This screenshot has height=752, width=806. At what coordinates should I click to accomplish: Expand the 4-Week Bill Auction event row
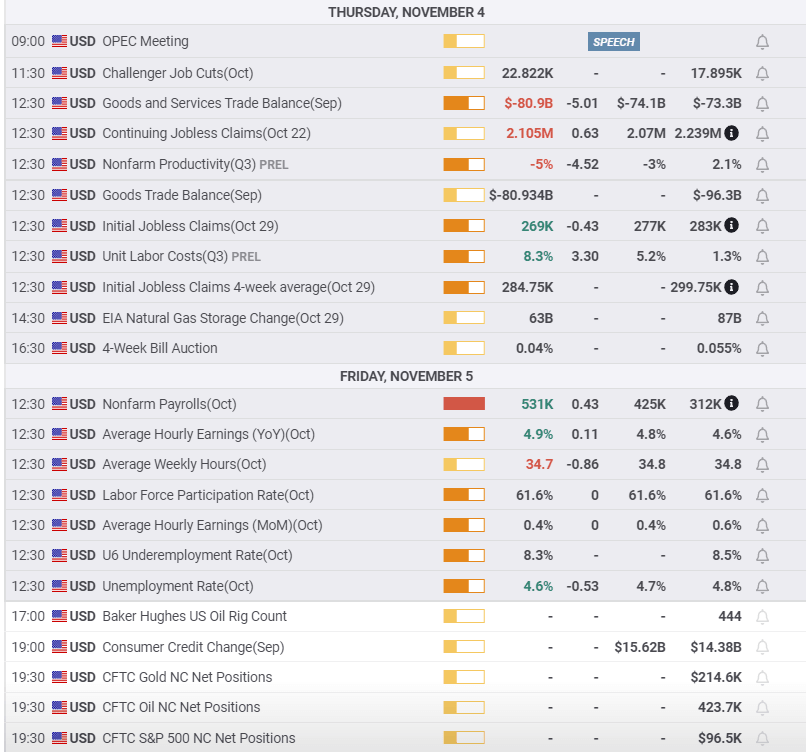[160, 348]
